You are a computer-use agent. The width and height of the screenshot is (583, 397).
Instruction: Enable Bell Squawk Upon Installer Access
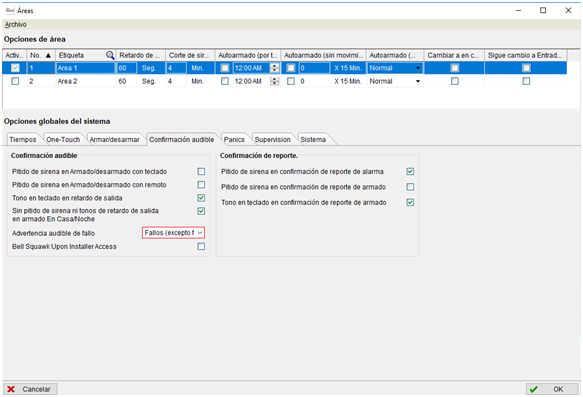coord(201,246)
